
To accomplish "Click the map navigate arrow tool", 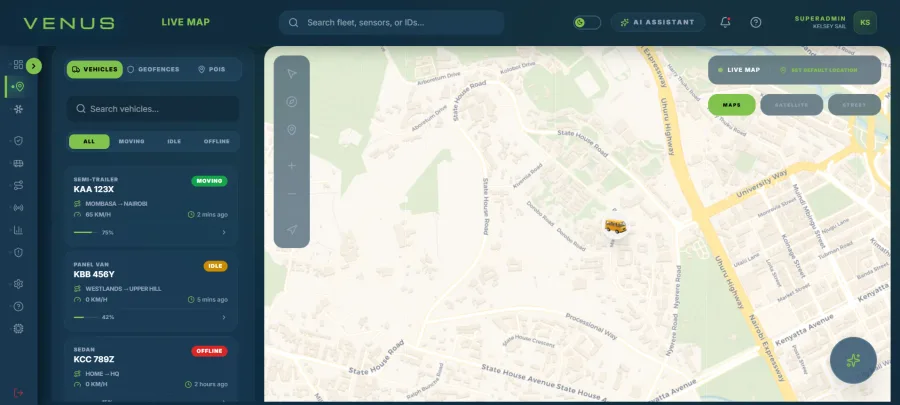I will [292, 229].
